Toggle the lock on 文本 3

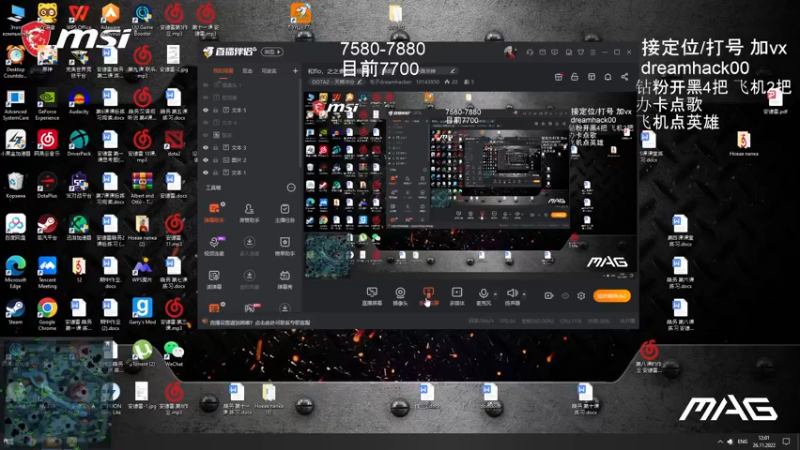[215, 147]
